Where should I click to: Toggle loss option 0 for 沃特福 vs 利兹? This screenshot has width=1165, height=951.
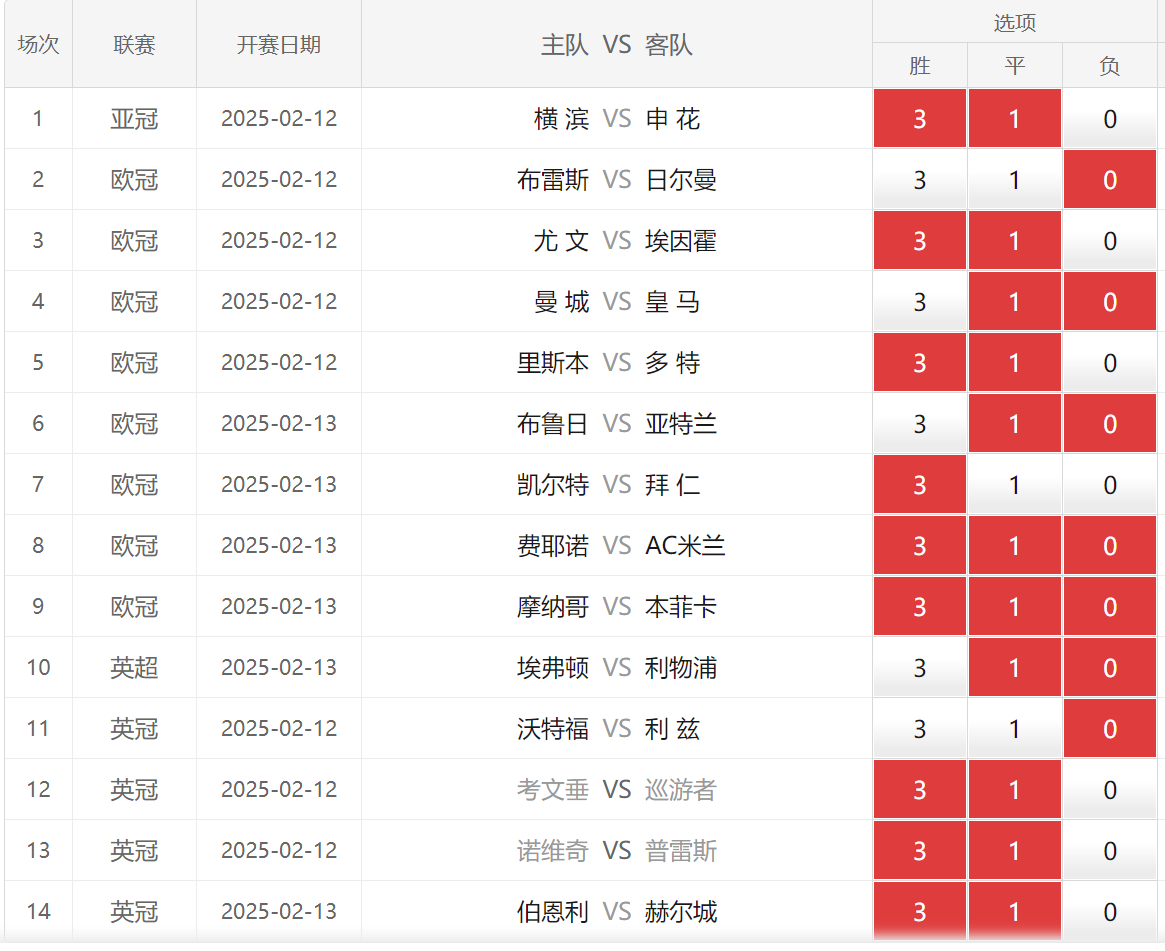point(1110,727)
